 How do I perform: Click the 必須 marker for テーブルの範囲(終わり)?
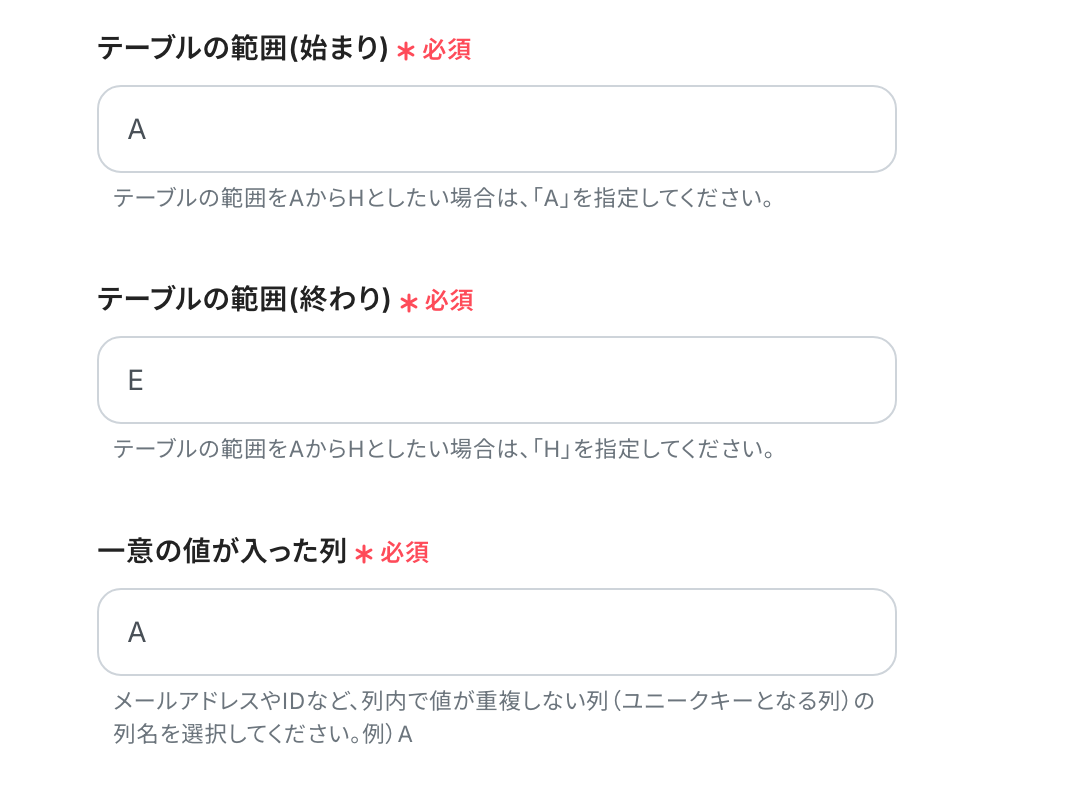(x=449, y=301)
